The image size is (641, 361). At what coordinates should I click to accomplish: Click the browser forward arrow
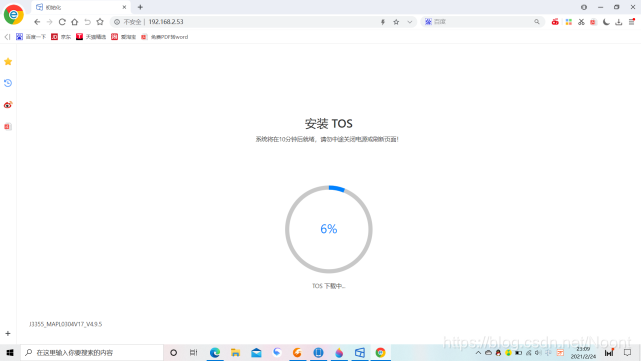[x=49, y=22]
